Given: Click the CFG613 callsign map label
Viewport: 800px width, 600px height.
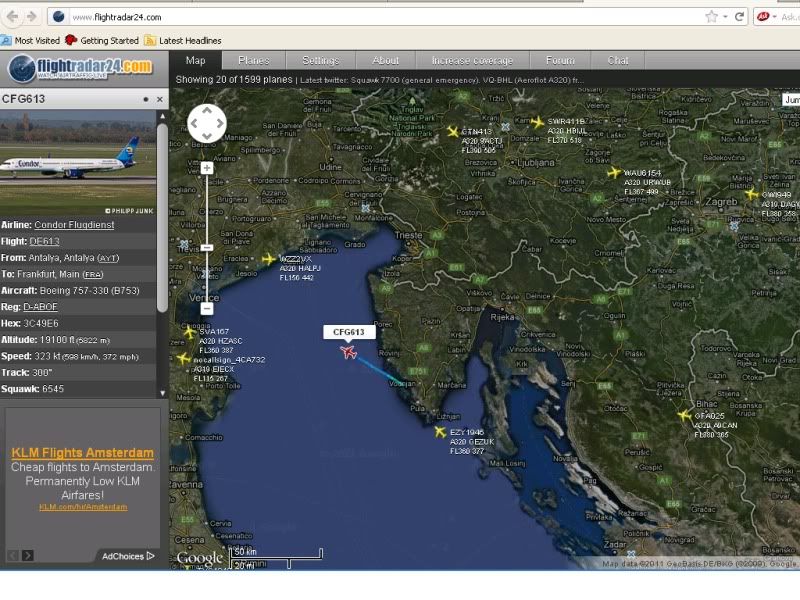Looking at the screenshot, I should click(x=349, y=332).
